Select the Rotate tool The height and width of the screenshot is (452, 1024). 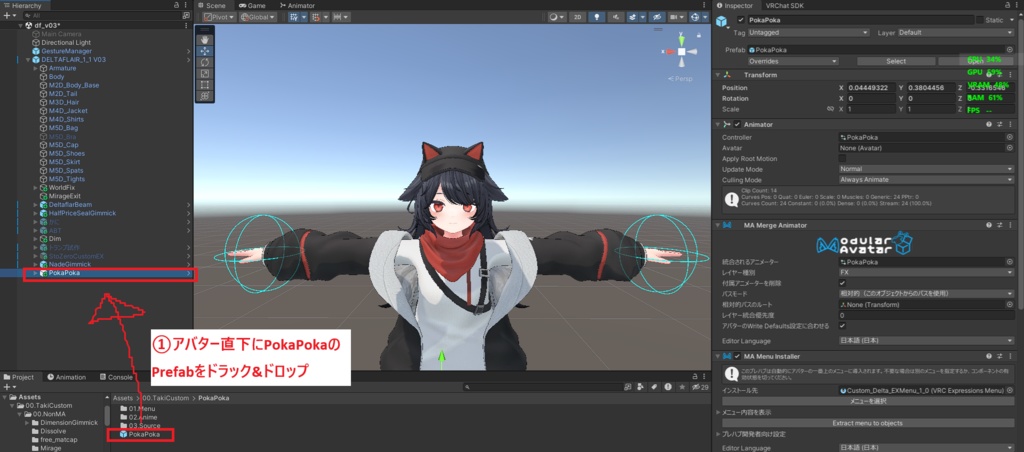[205, 62]
